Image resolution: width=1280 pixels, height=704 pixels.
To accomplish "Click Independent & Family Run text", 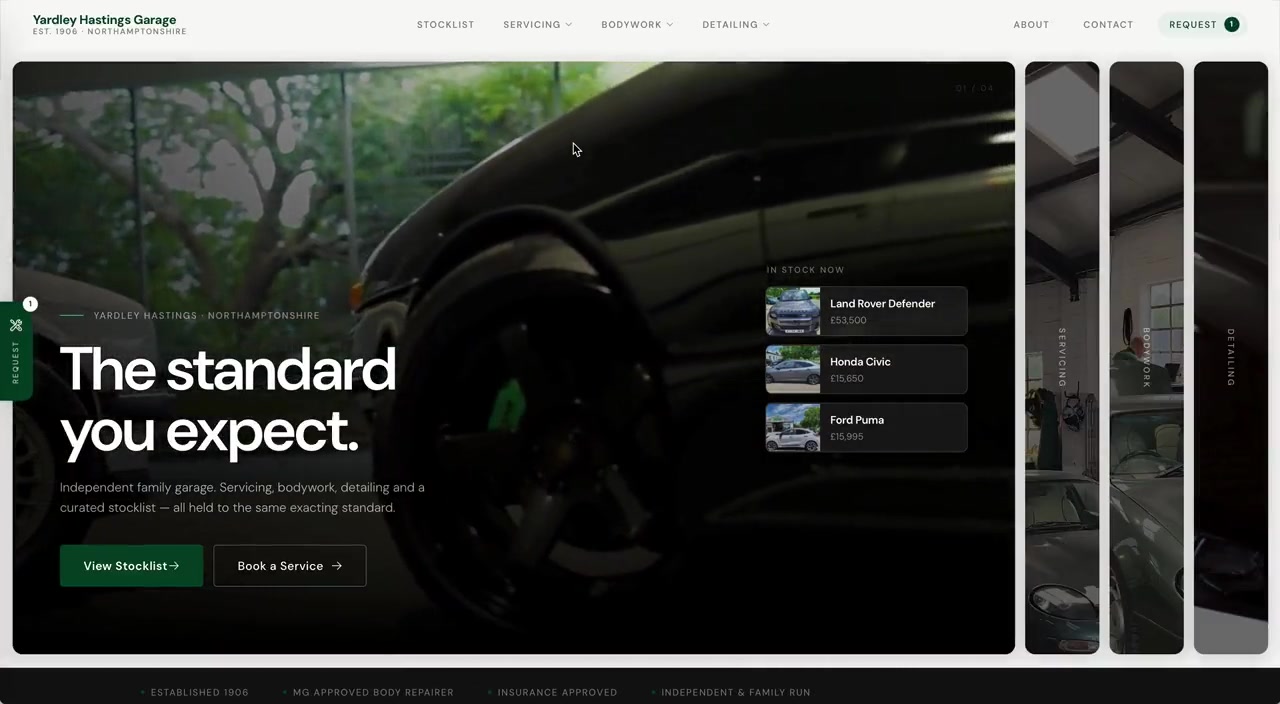I will click(x=735, y=692).
